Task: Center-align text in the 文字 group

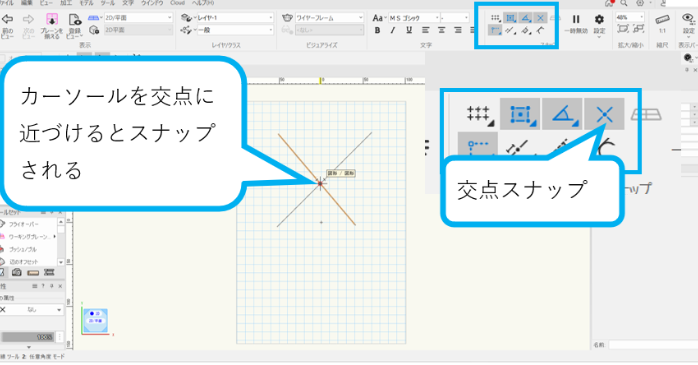Action: 442,30
